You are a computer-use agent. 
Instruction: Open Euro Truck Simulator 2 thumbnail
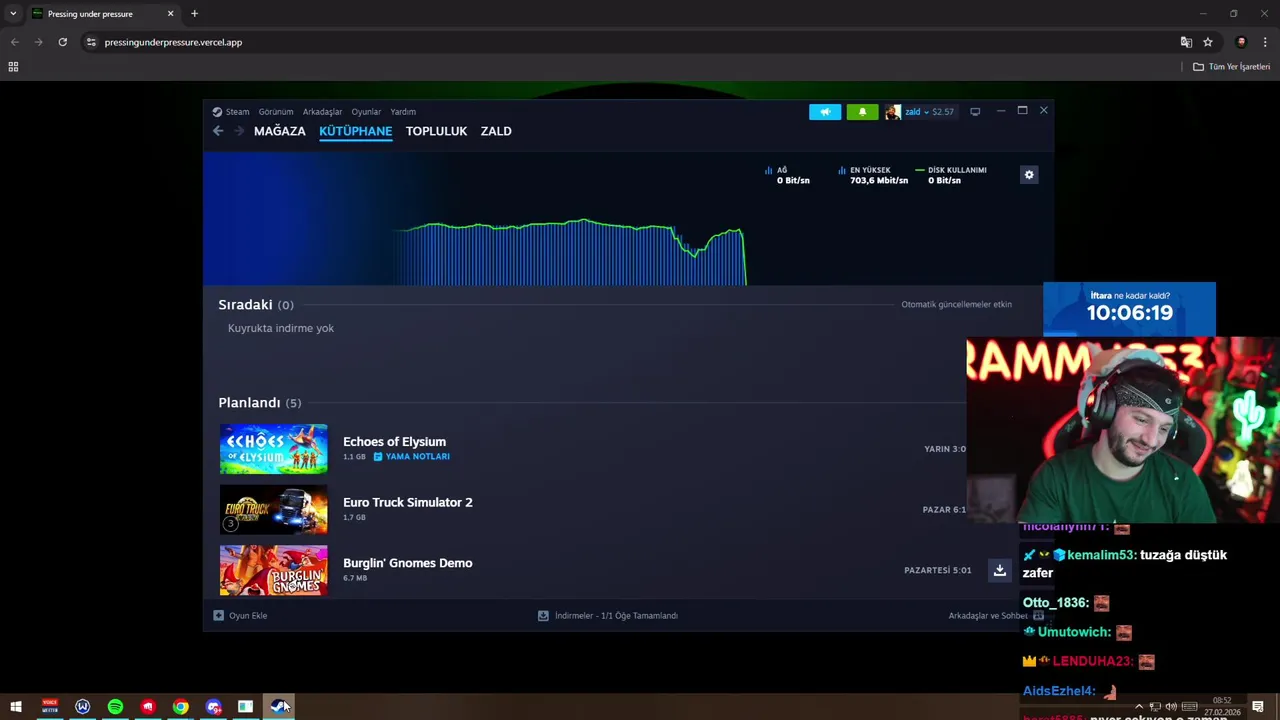[x=273, y=510]
